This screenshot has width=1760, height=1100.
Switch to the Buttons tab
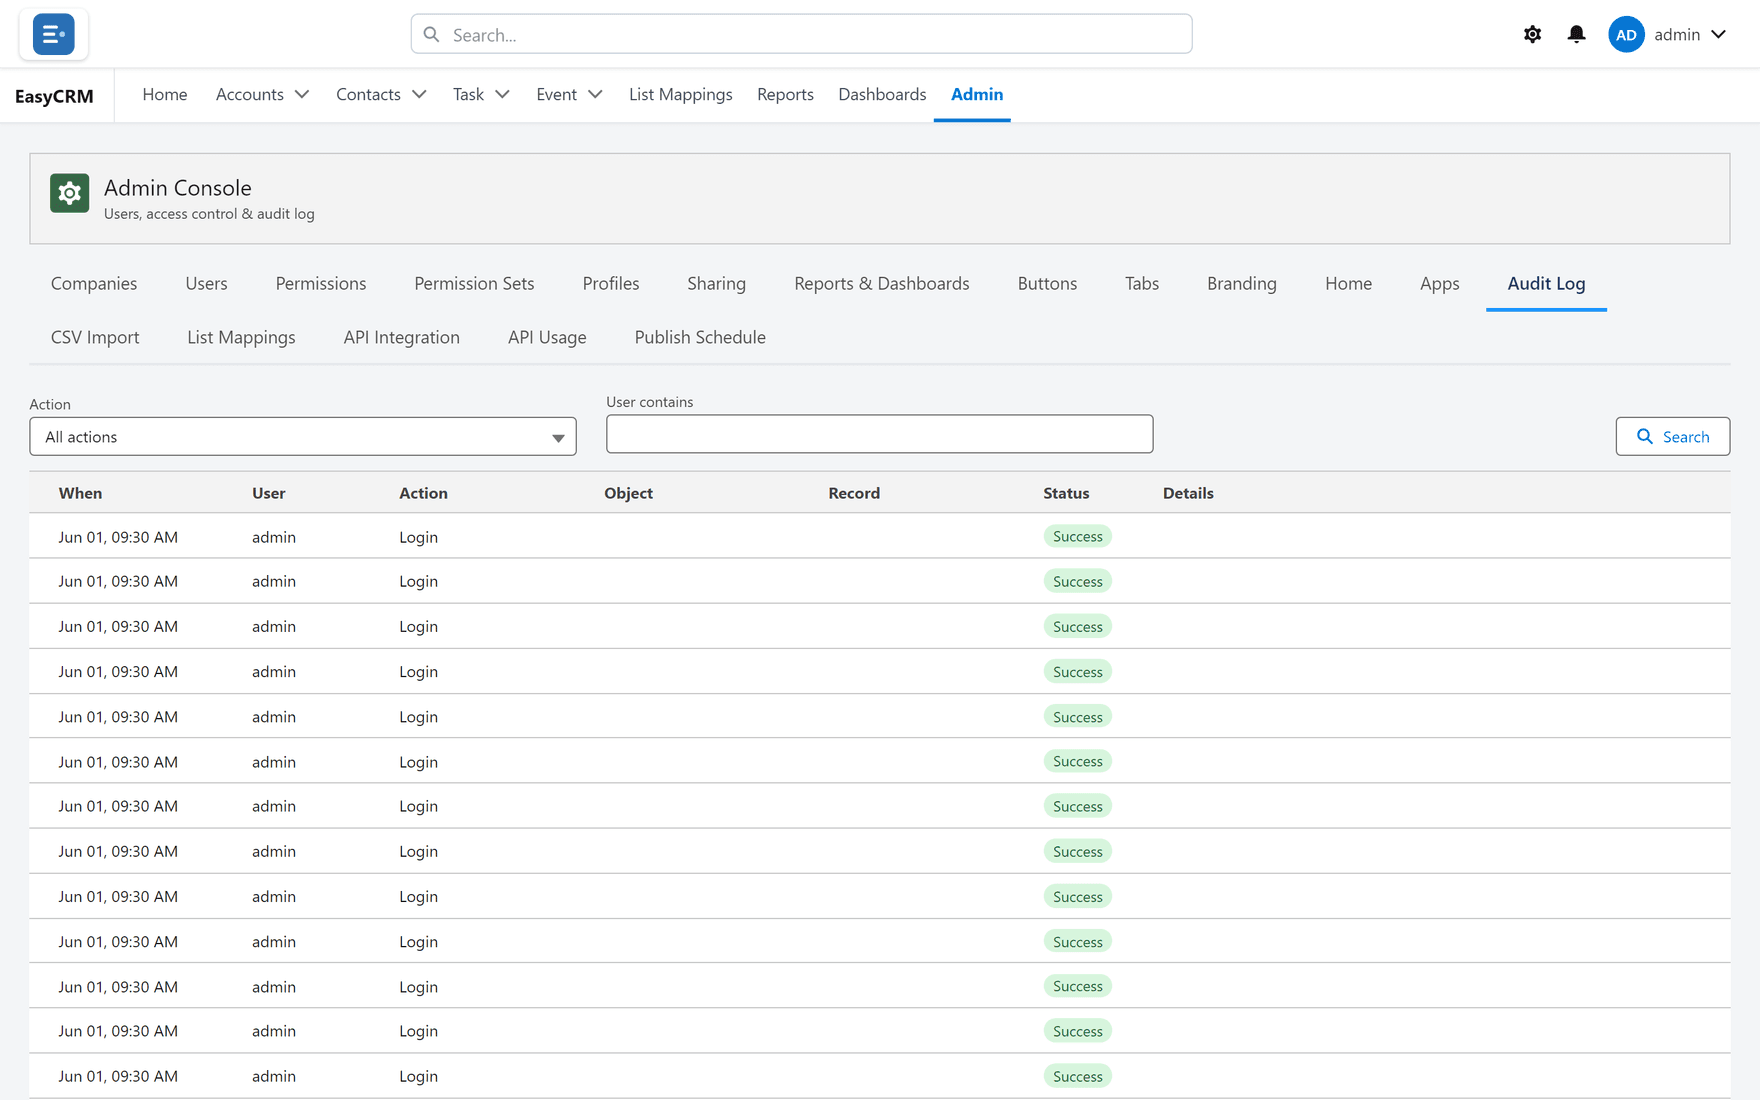(1047, 283)
